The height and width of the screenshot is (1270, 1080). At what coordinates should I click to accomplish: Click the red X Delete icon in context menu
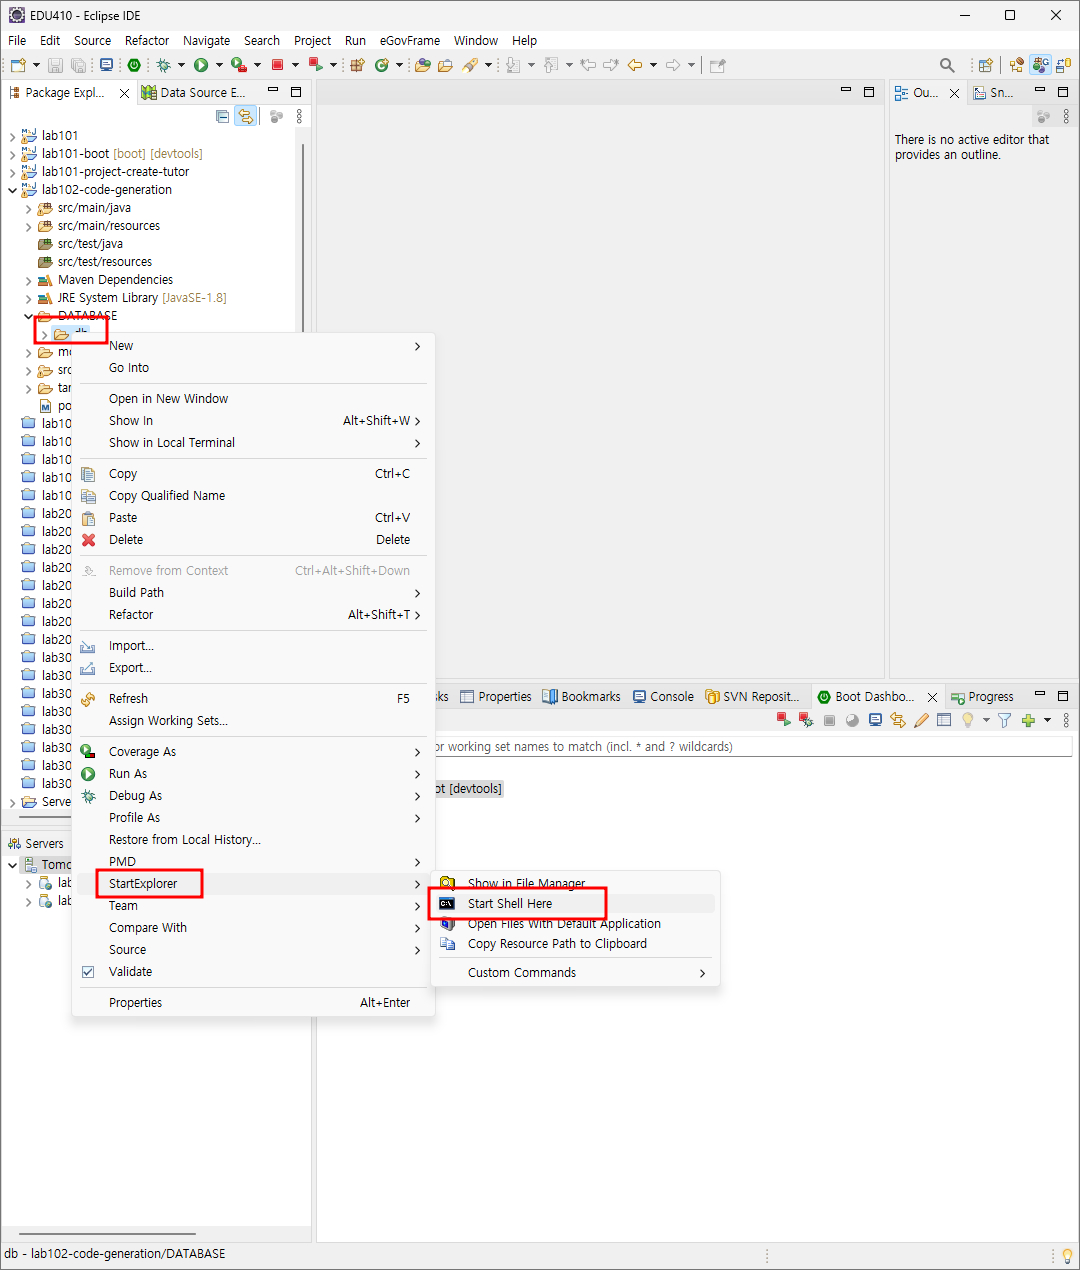pyautogui.click(x=88, y=540)
